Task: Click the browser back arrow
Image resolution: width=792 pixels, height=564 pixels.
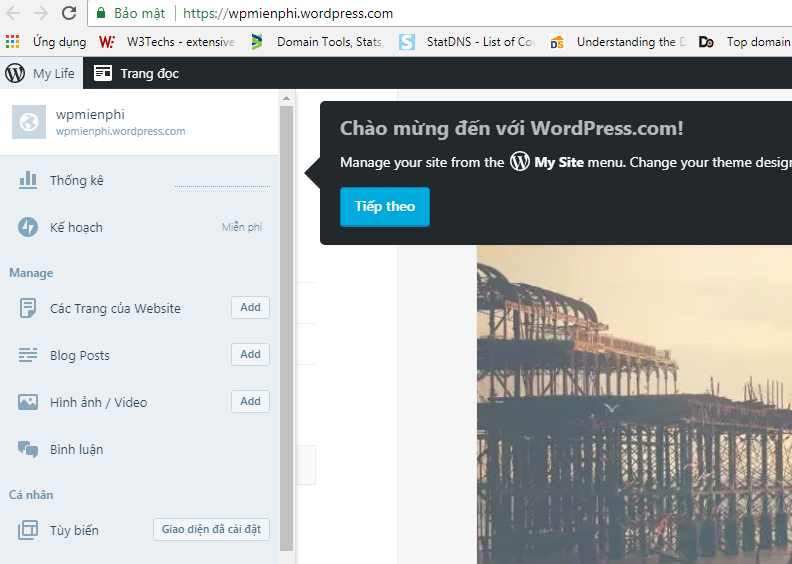Action: (x=13, y=13)
